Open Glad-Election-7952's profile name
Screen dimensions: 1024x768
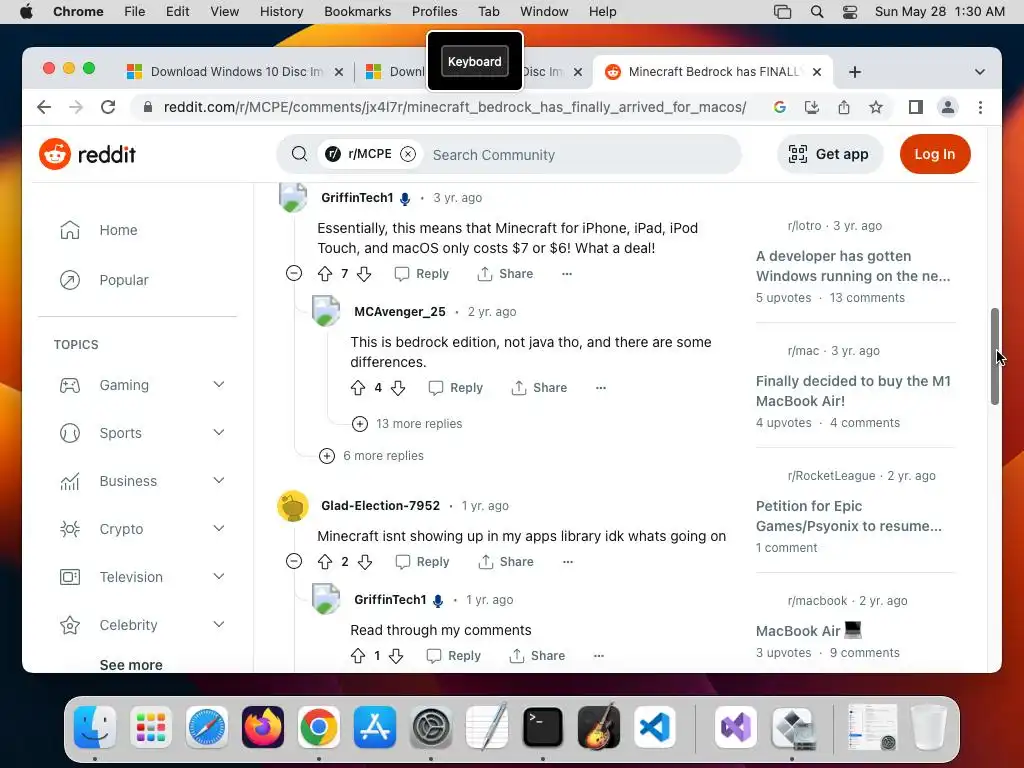tap(380, 505)
